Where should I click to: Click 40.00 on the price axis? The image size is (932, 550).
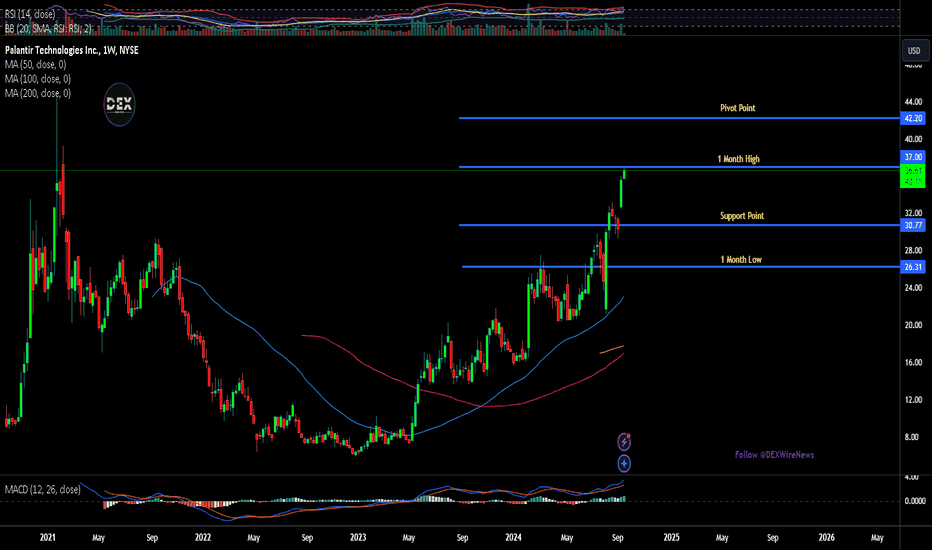pos(913,139)
